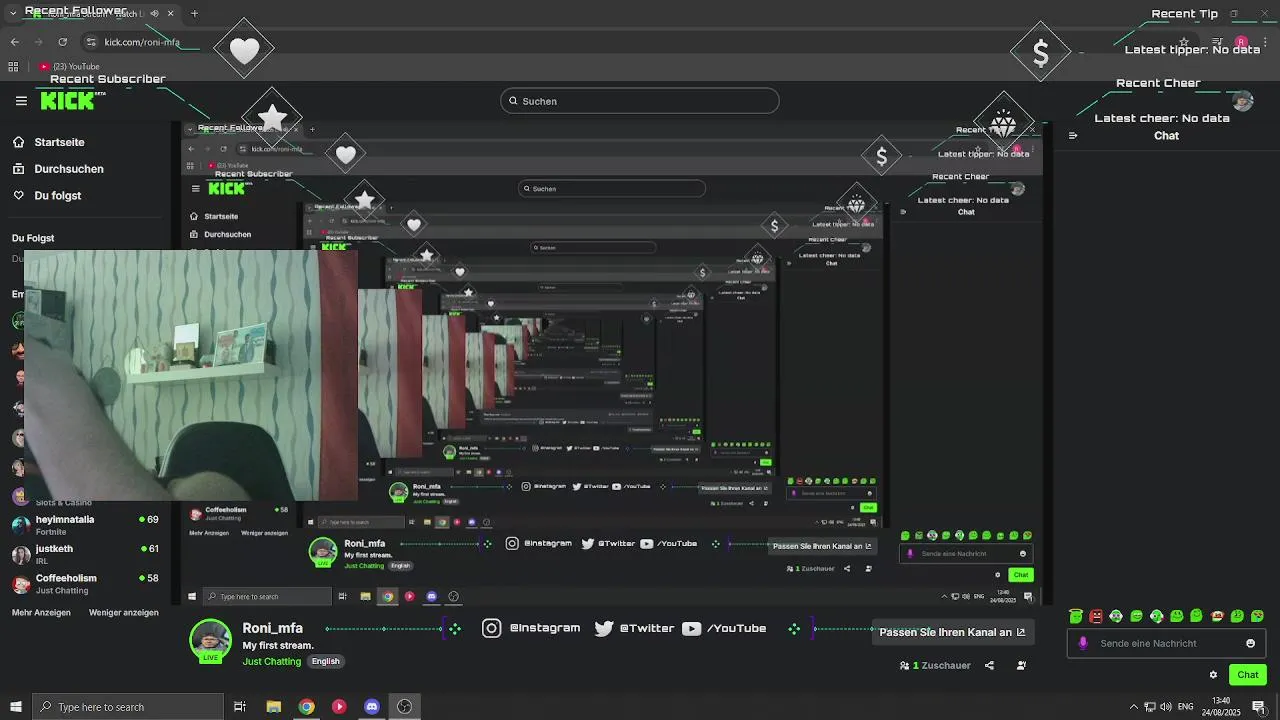Click the large English language tag
The image size is (1280, 720).
coord(325,661)
